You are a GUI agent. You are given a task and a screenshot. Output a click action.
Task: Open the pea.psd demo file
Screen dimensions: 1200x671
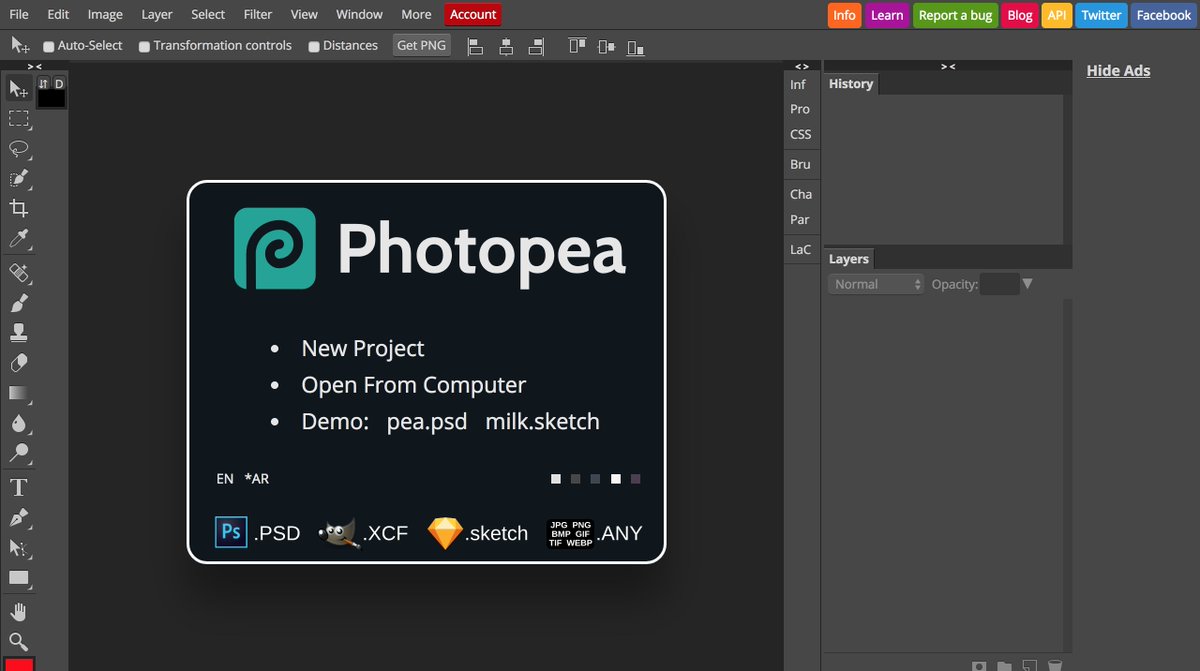click(x=427, y=421)
